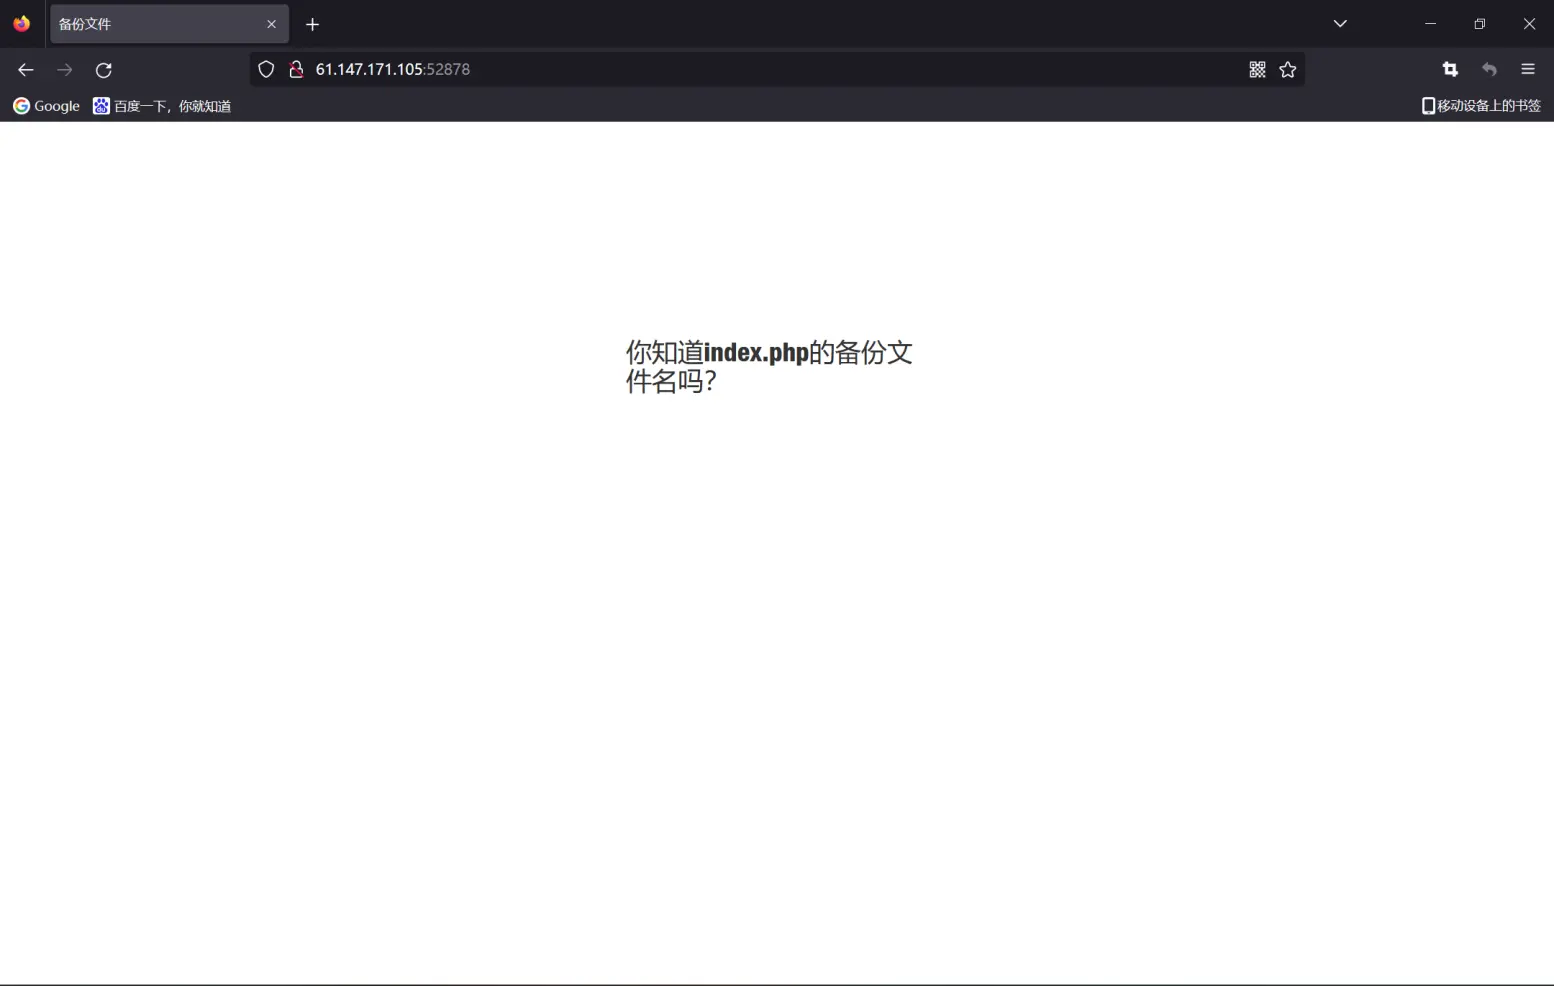Viewport: 1554px width, 986px height.
Task: Click the undo arrow toolbar icon
Action: coord(1489,69)
